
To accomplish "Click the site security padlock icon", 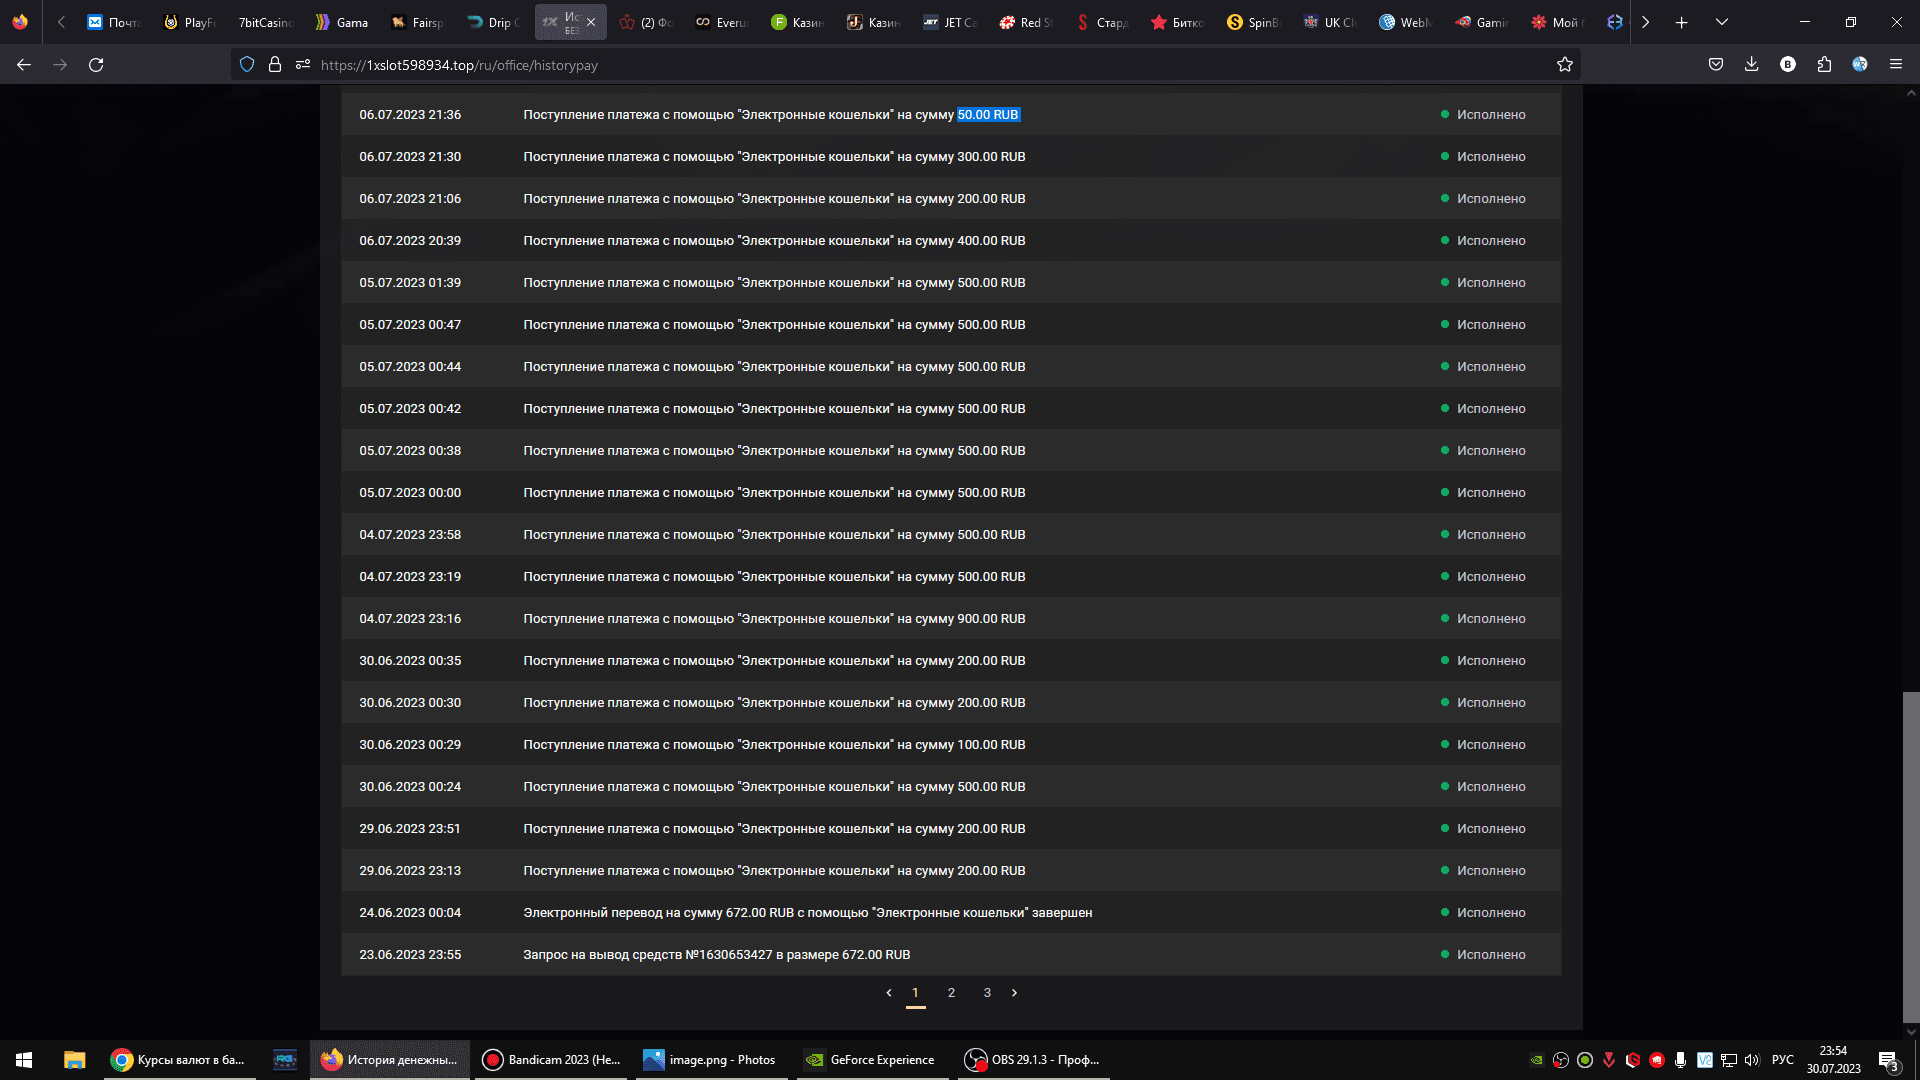I will tap(275, 65).
